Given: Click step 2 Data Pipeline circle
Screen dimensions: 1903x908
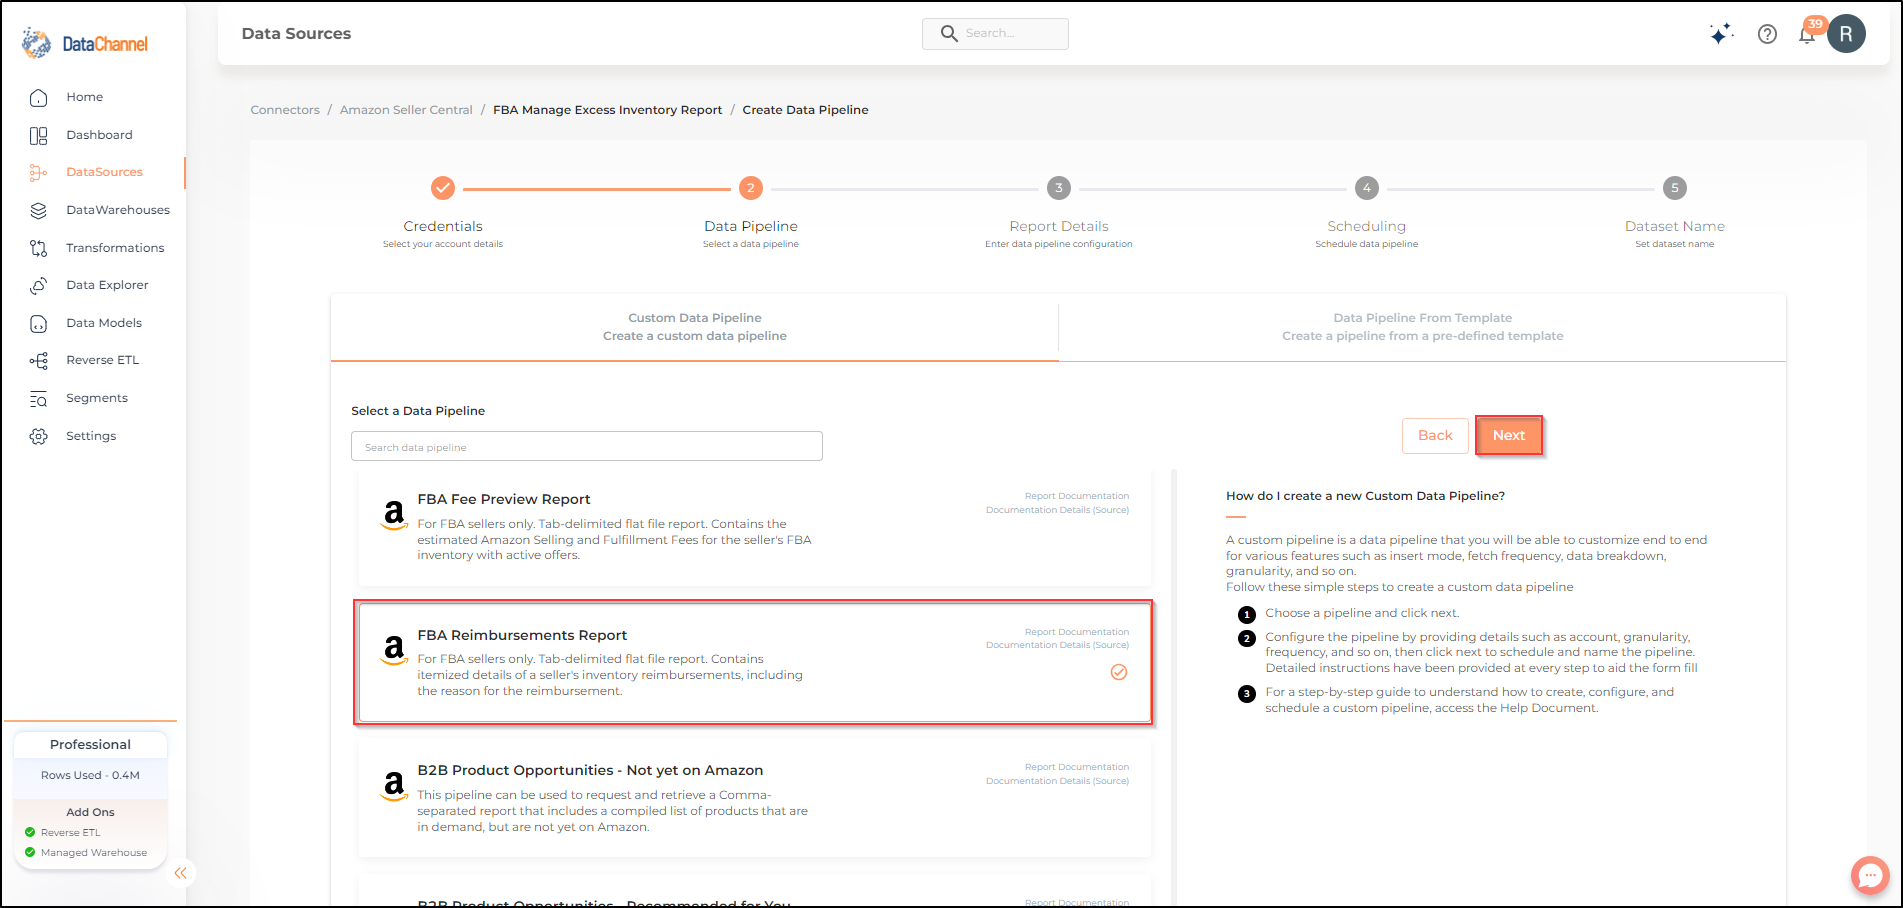Looking at the screenshot, I should (x=751, y=188).
